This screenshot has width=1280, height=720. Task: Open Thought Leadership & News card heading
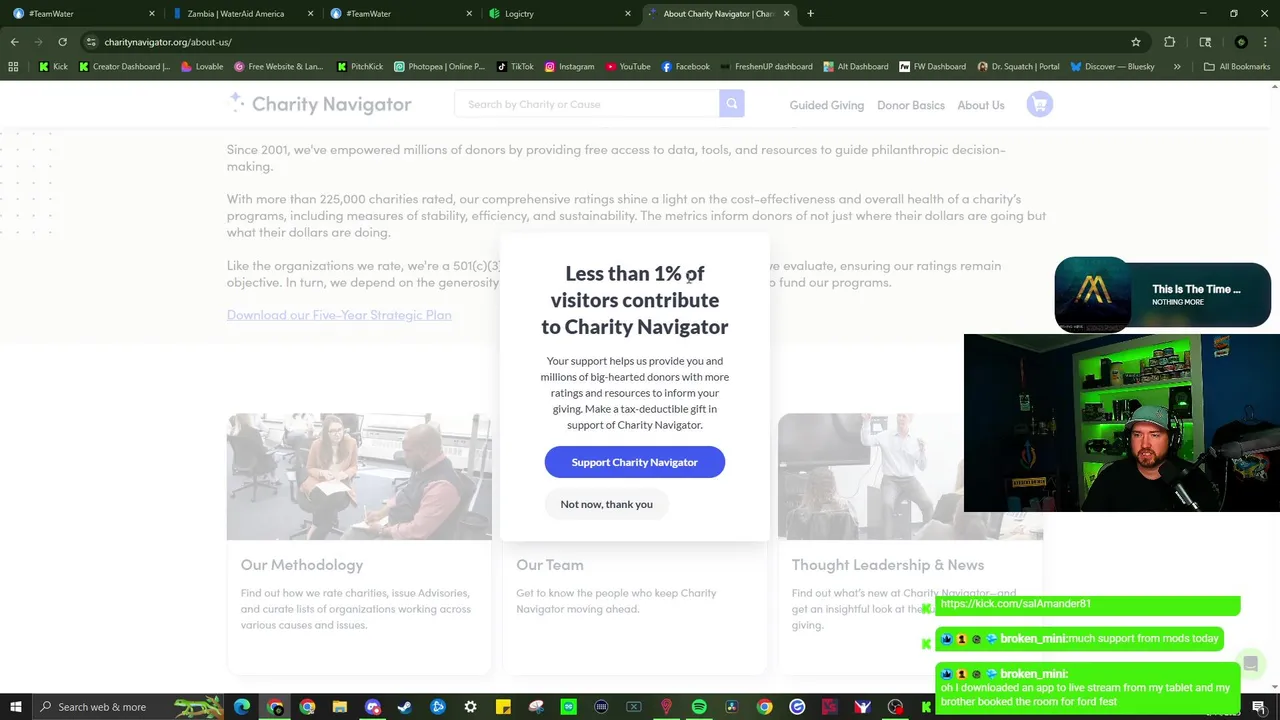(888, 565)
